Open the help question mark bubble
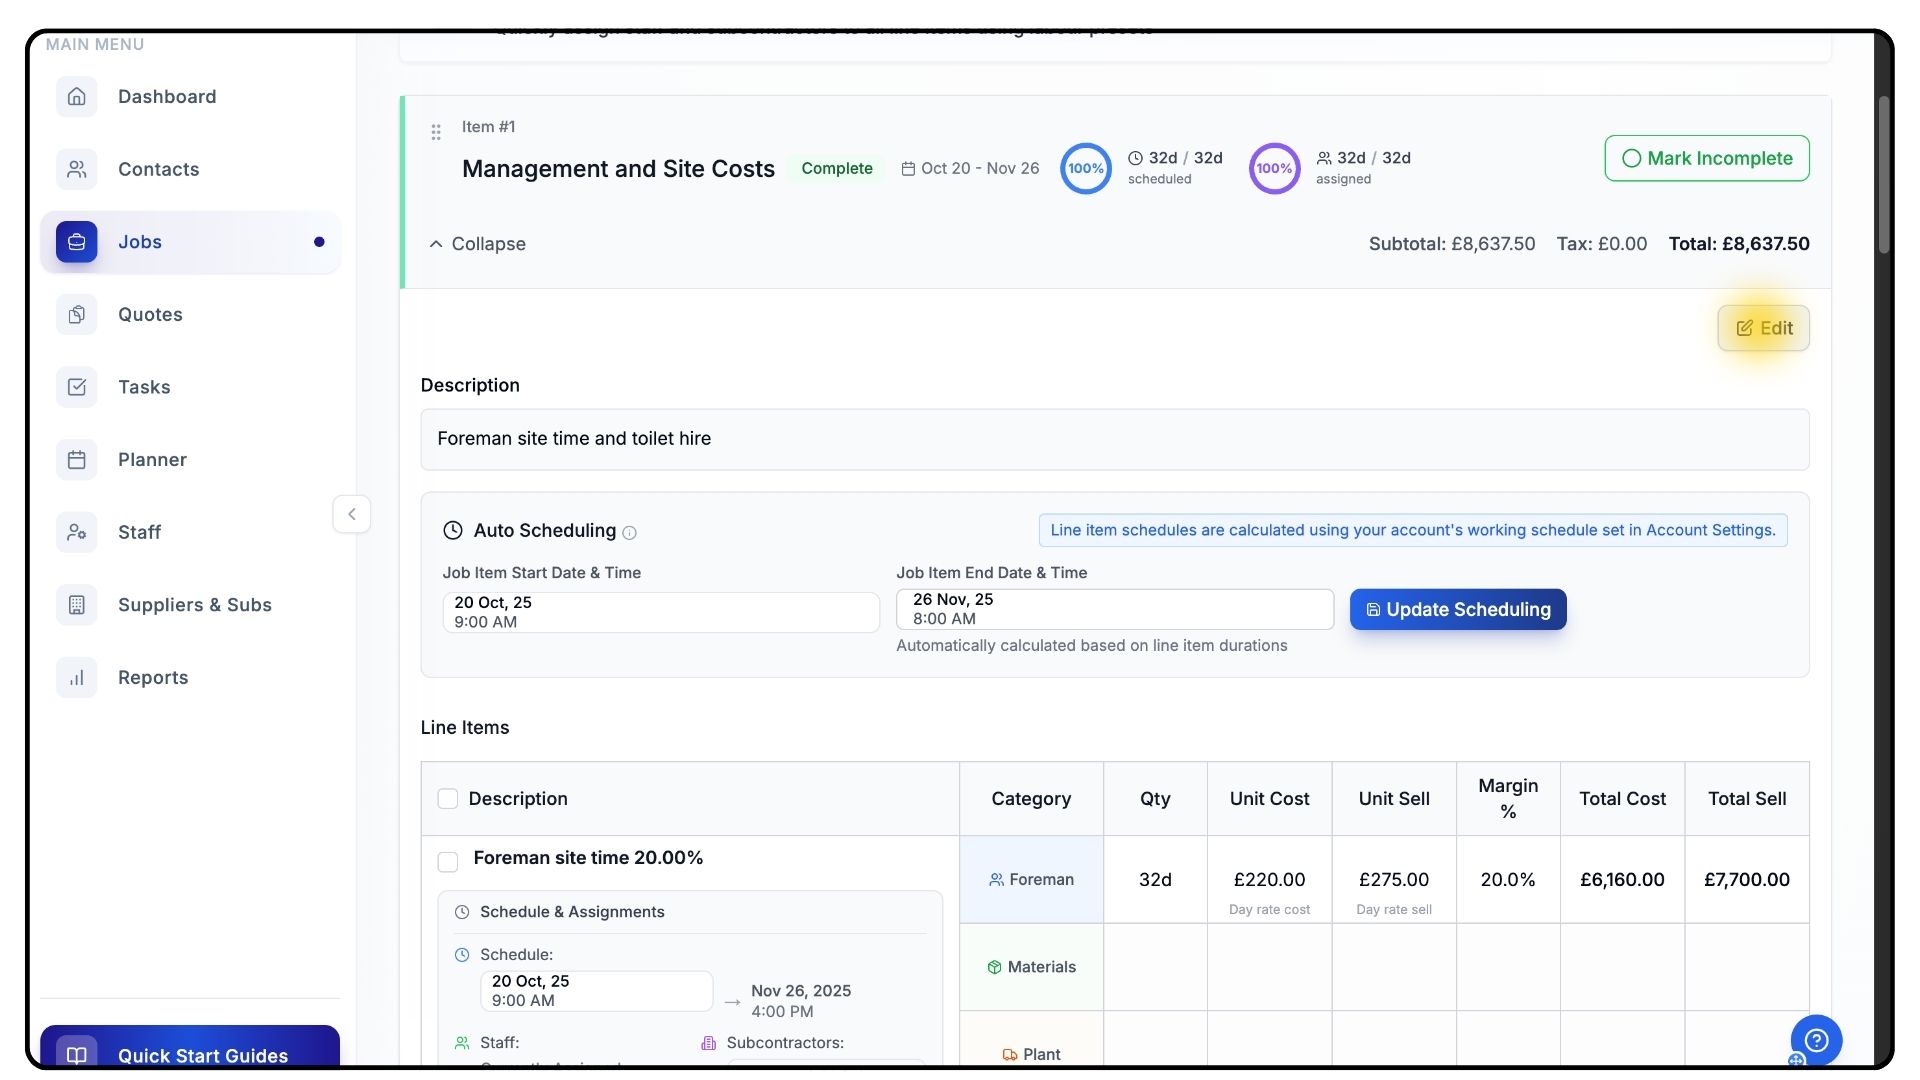Image resolution: width=1920 pixels, height=1080 pixels. [x=1816, y=1040]
